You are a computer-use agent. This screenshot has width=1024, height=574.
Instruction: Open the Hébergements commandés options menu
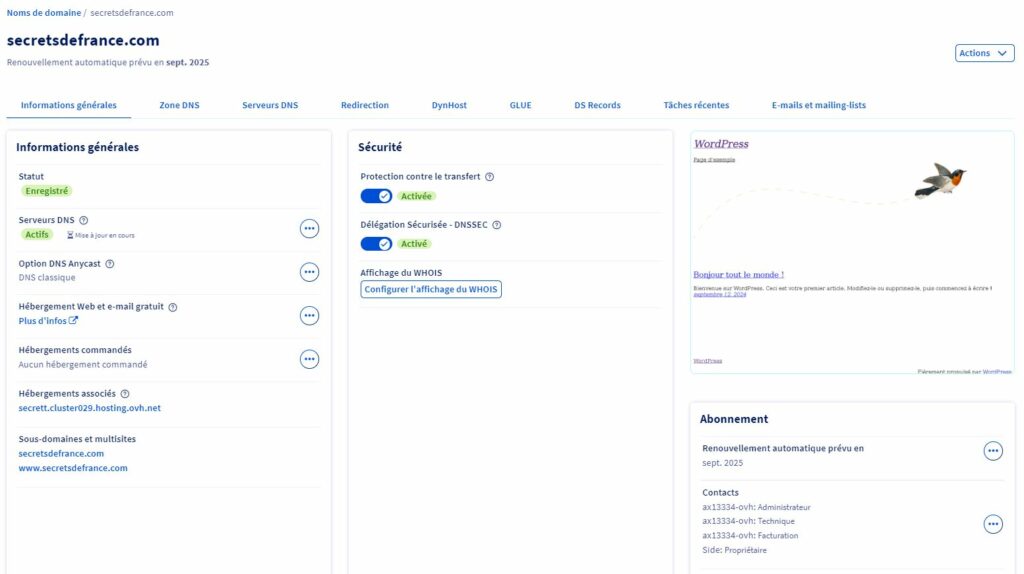click(x=309, y=359)
